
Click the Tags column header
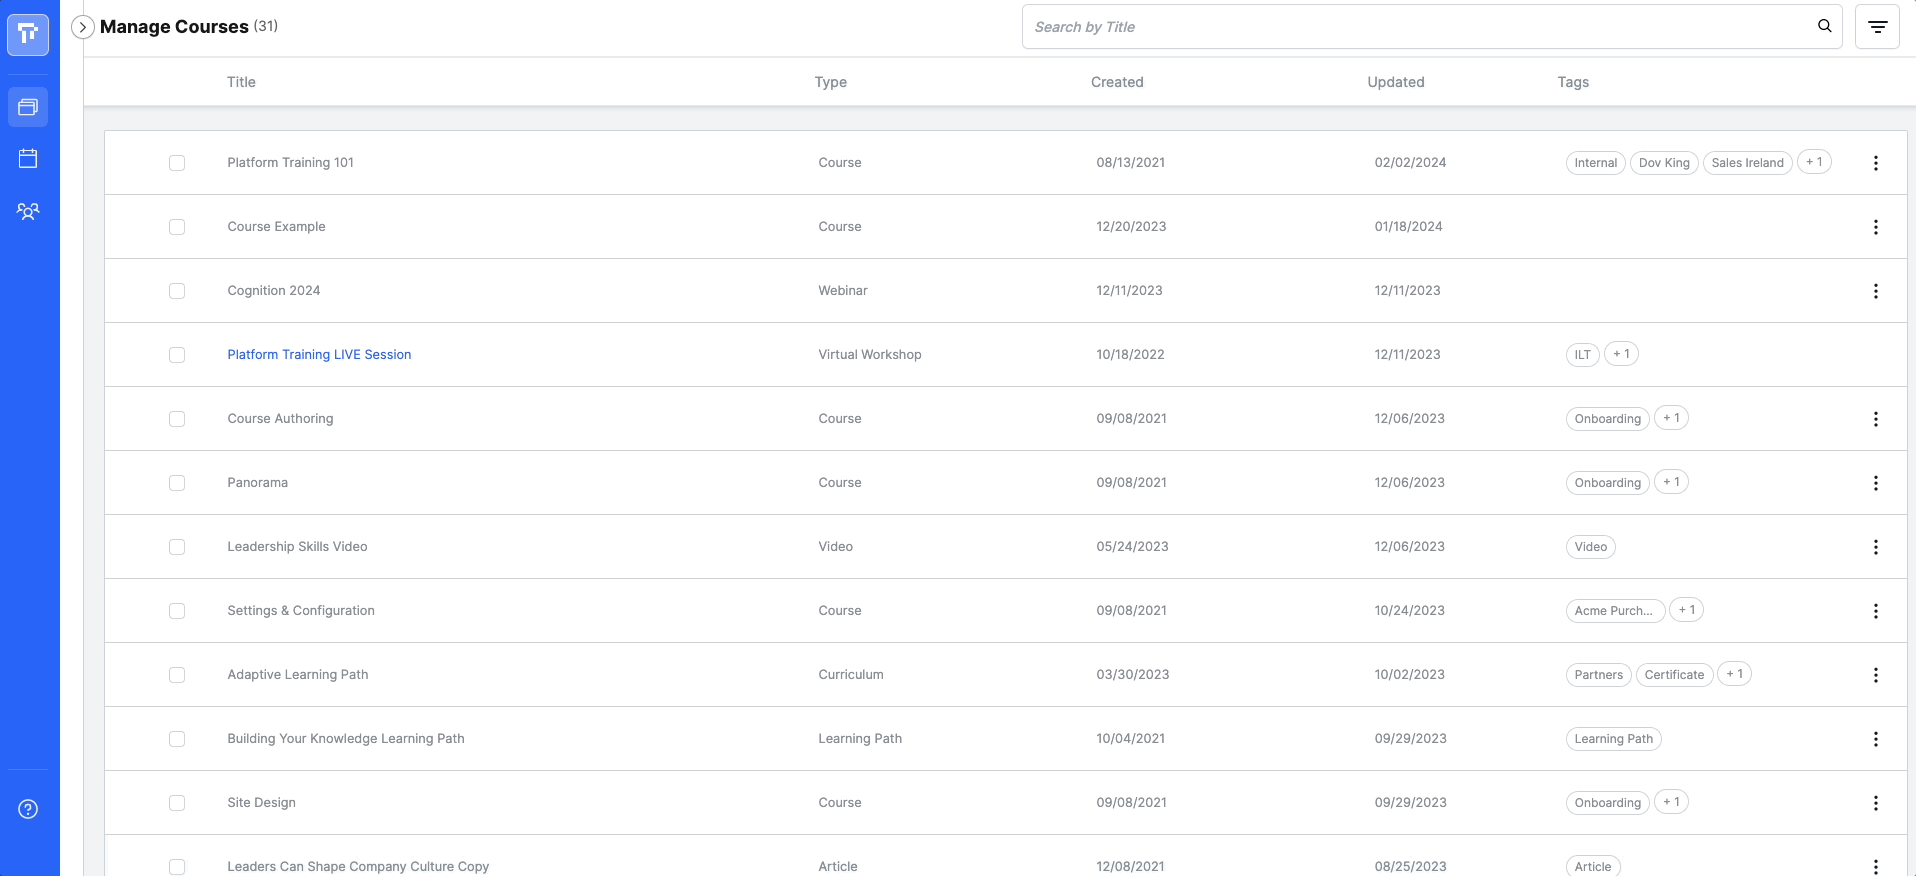pyautogui.click(x=1573, y=82)
